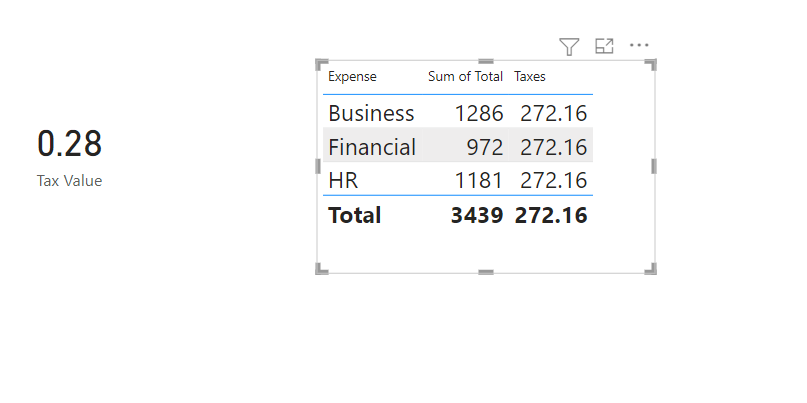The width and height of the screenshot is (807, 403).
Task: Click the Focus mode icon
Action: (604, 46)
